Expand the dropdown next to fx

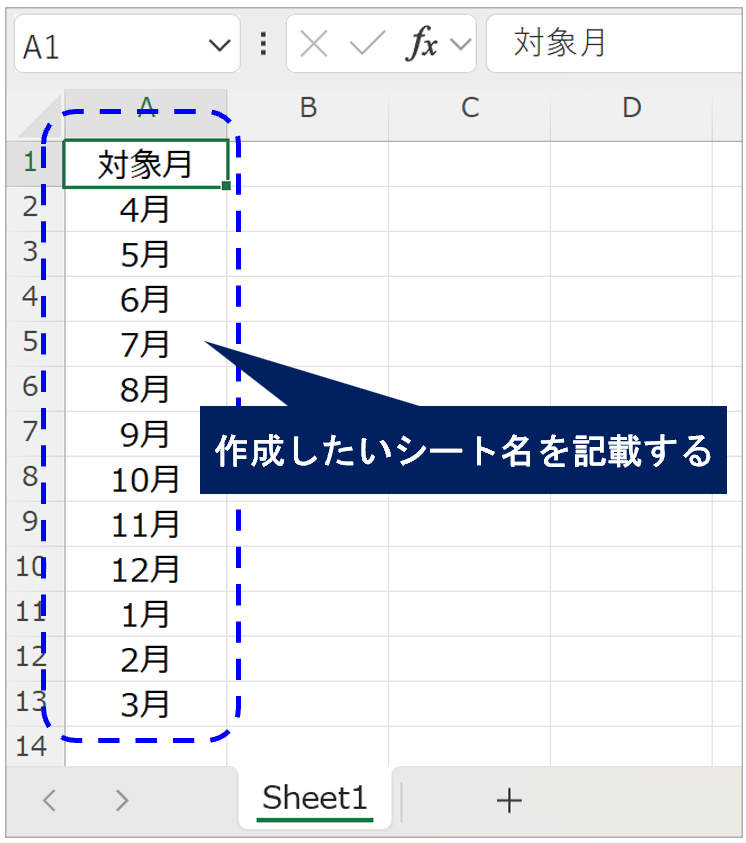coord(461,44)
